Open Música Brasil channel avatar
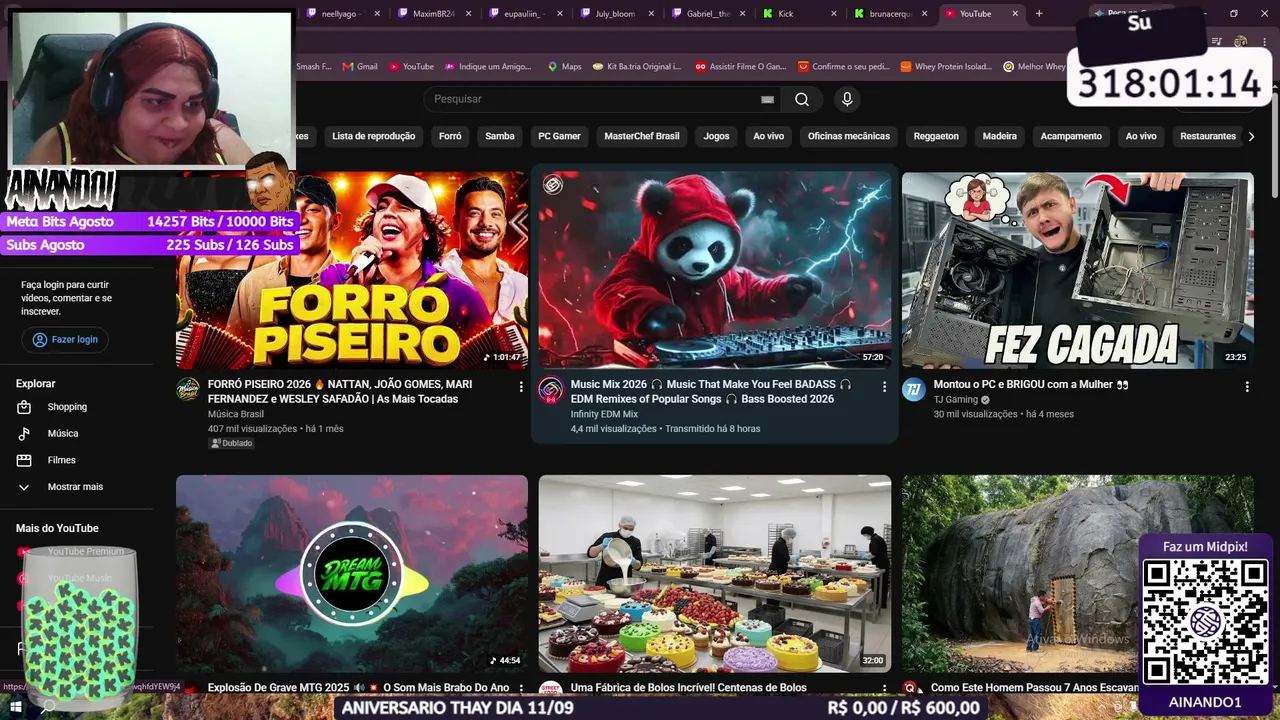Screen dimensions: 1280x720 188,389
